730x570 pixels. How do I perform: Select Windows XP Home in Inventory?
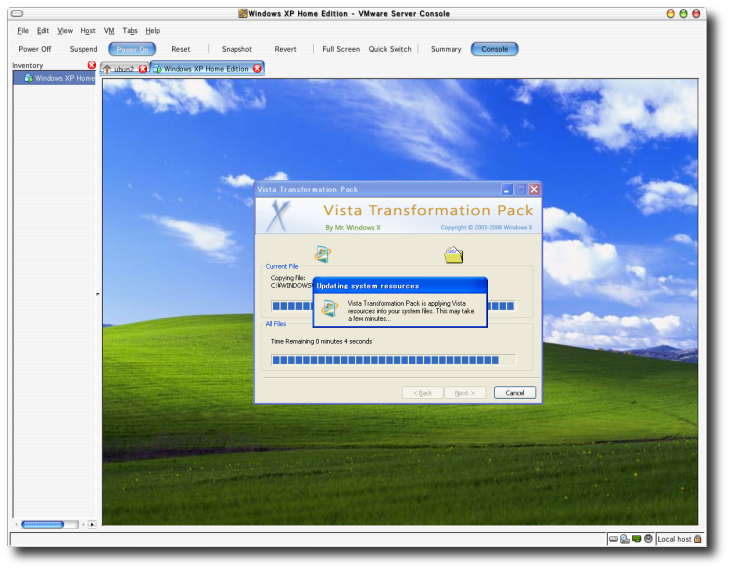point(54,78)
